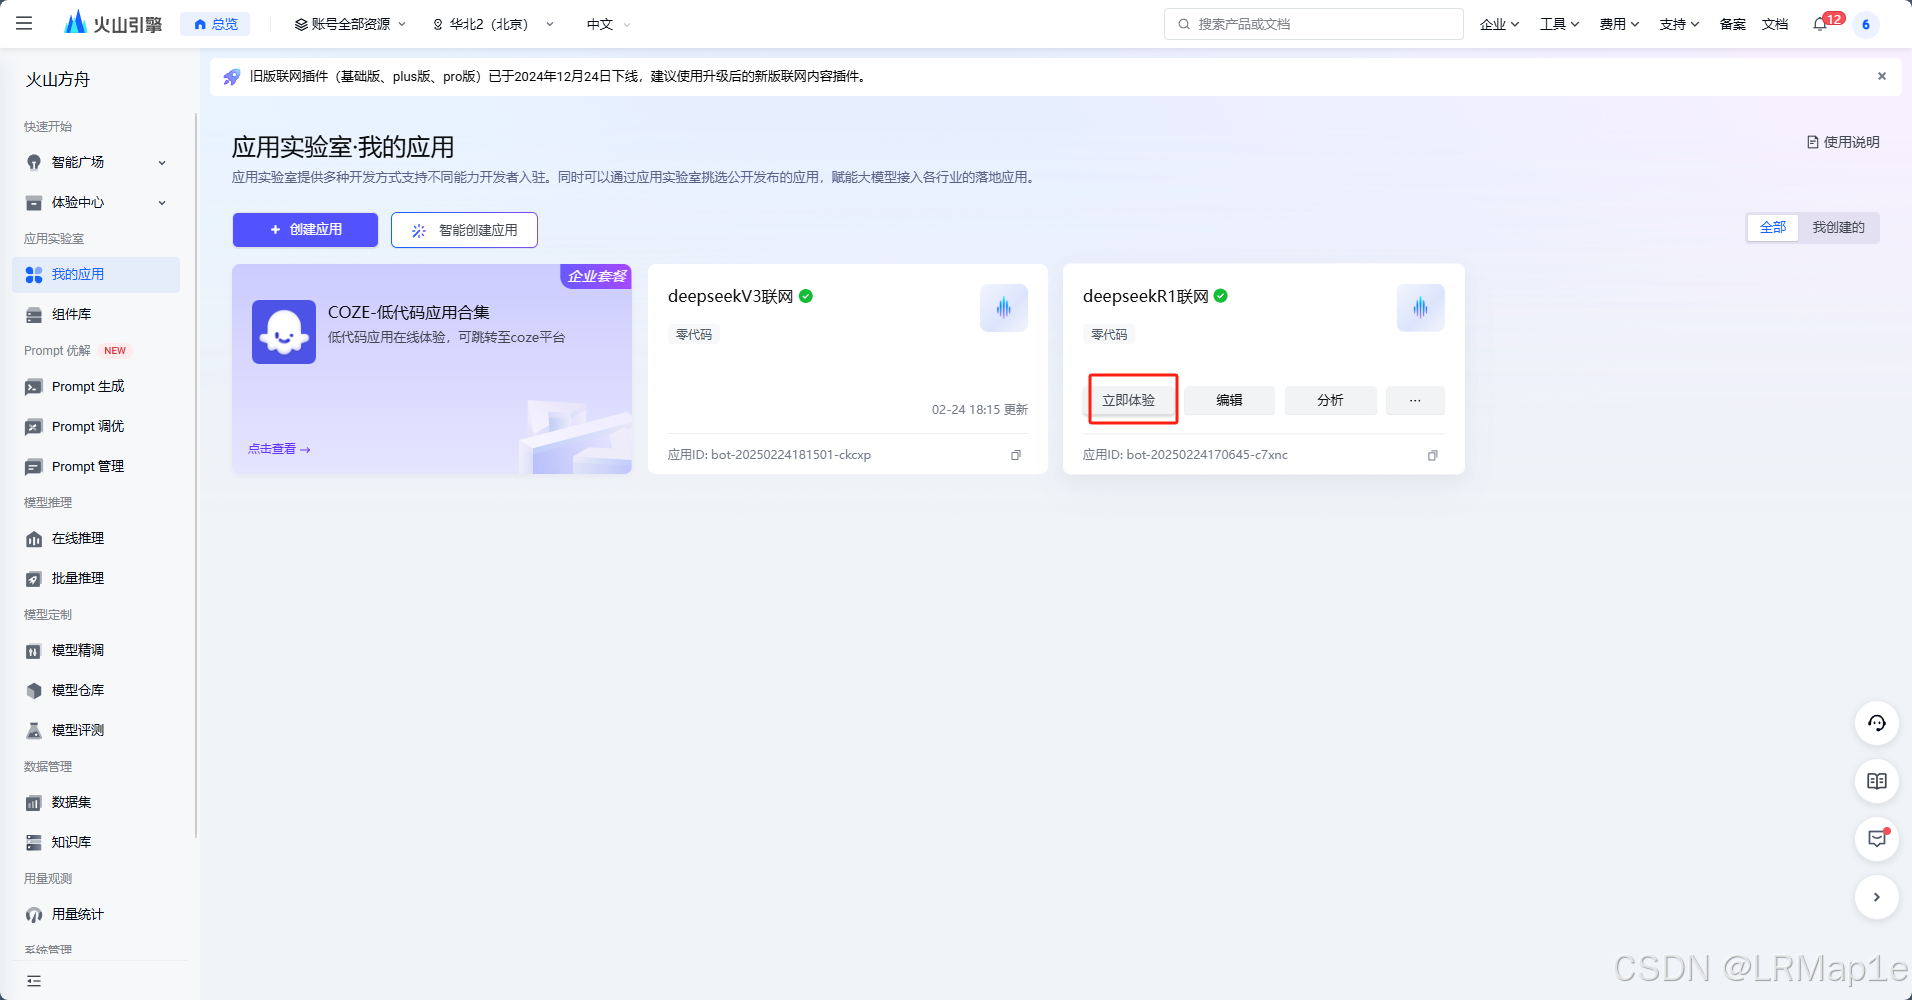Click the 文档 link in top bar
Image resolution: width=1912 pixels, height=1000 pixels.
(x=1775, y=24)
